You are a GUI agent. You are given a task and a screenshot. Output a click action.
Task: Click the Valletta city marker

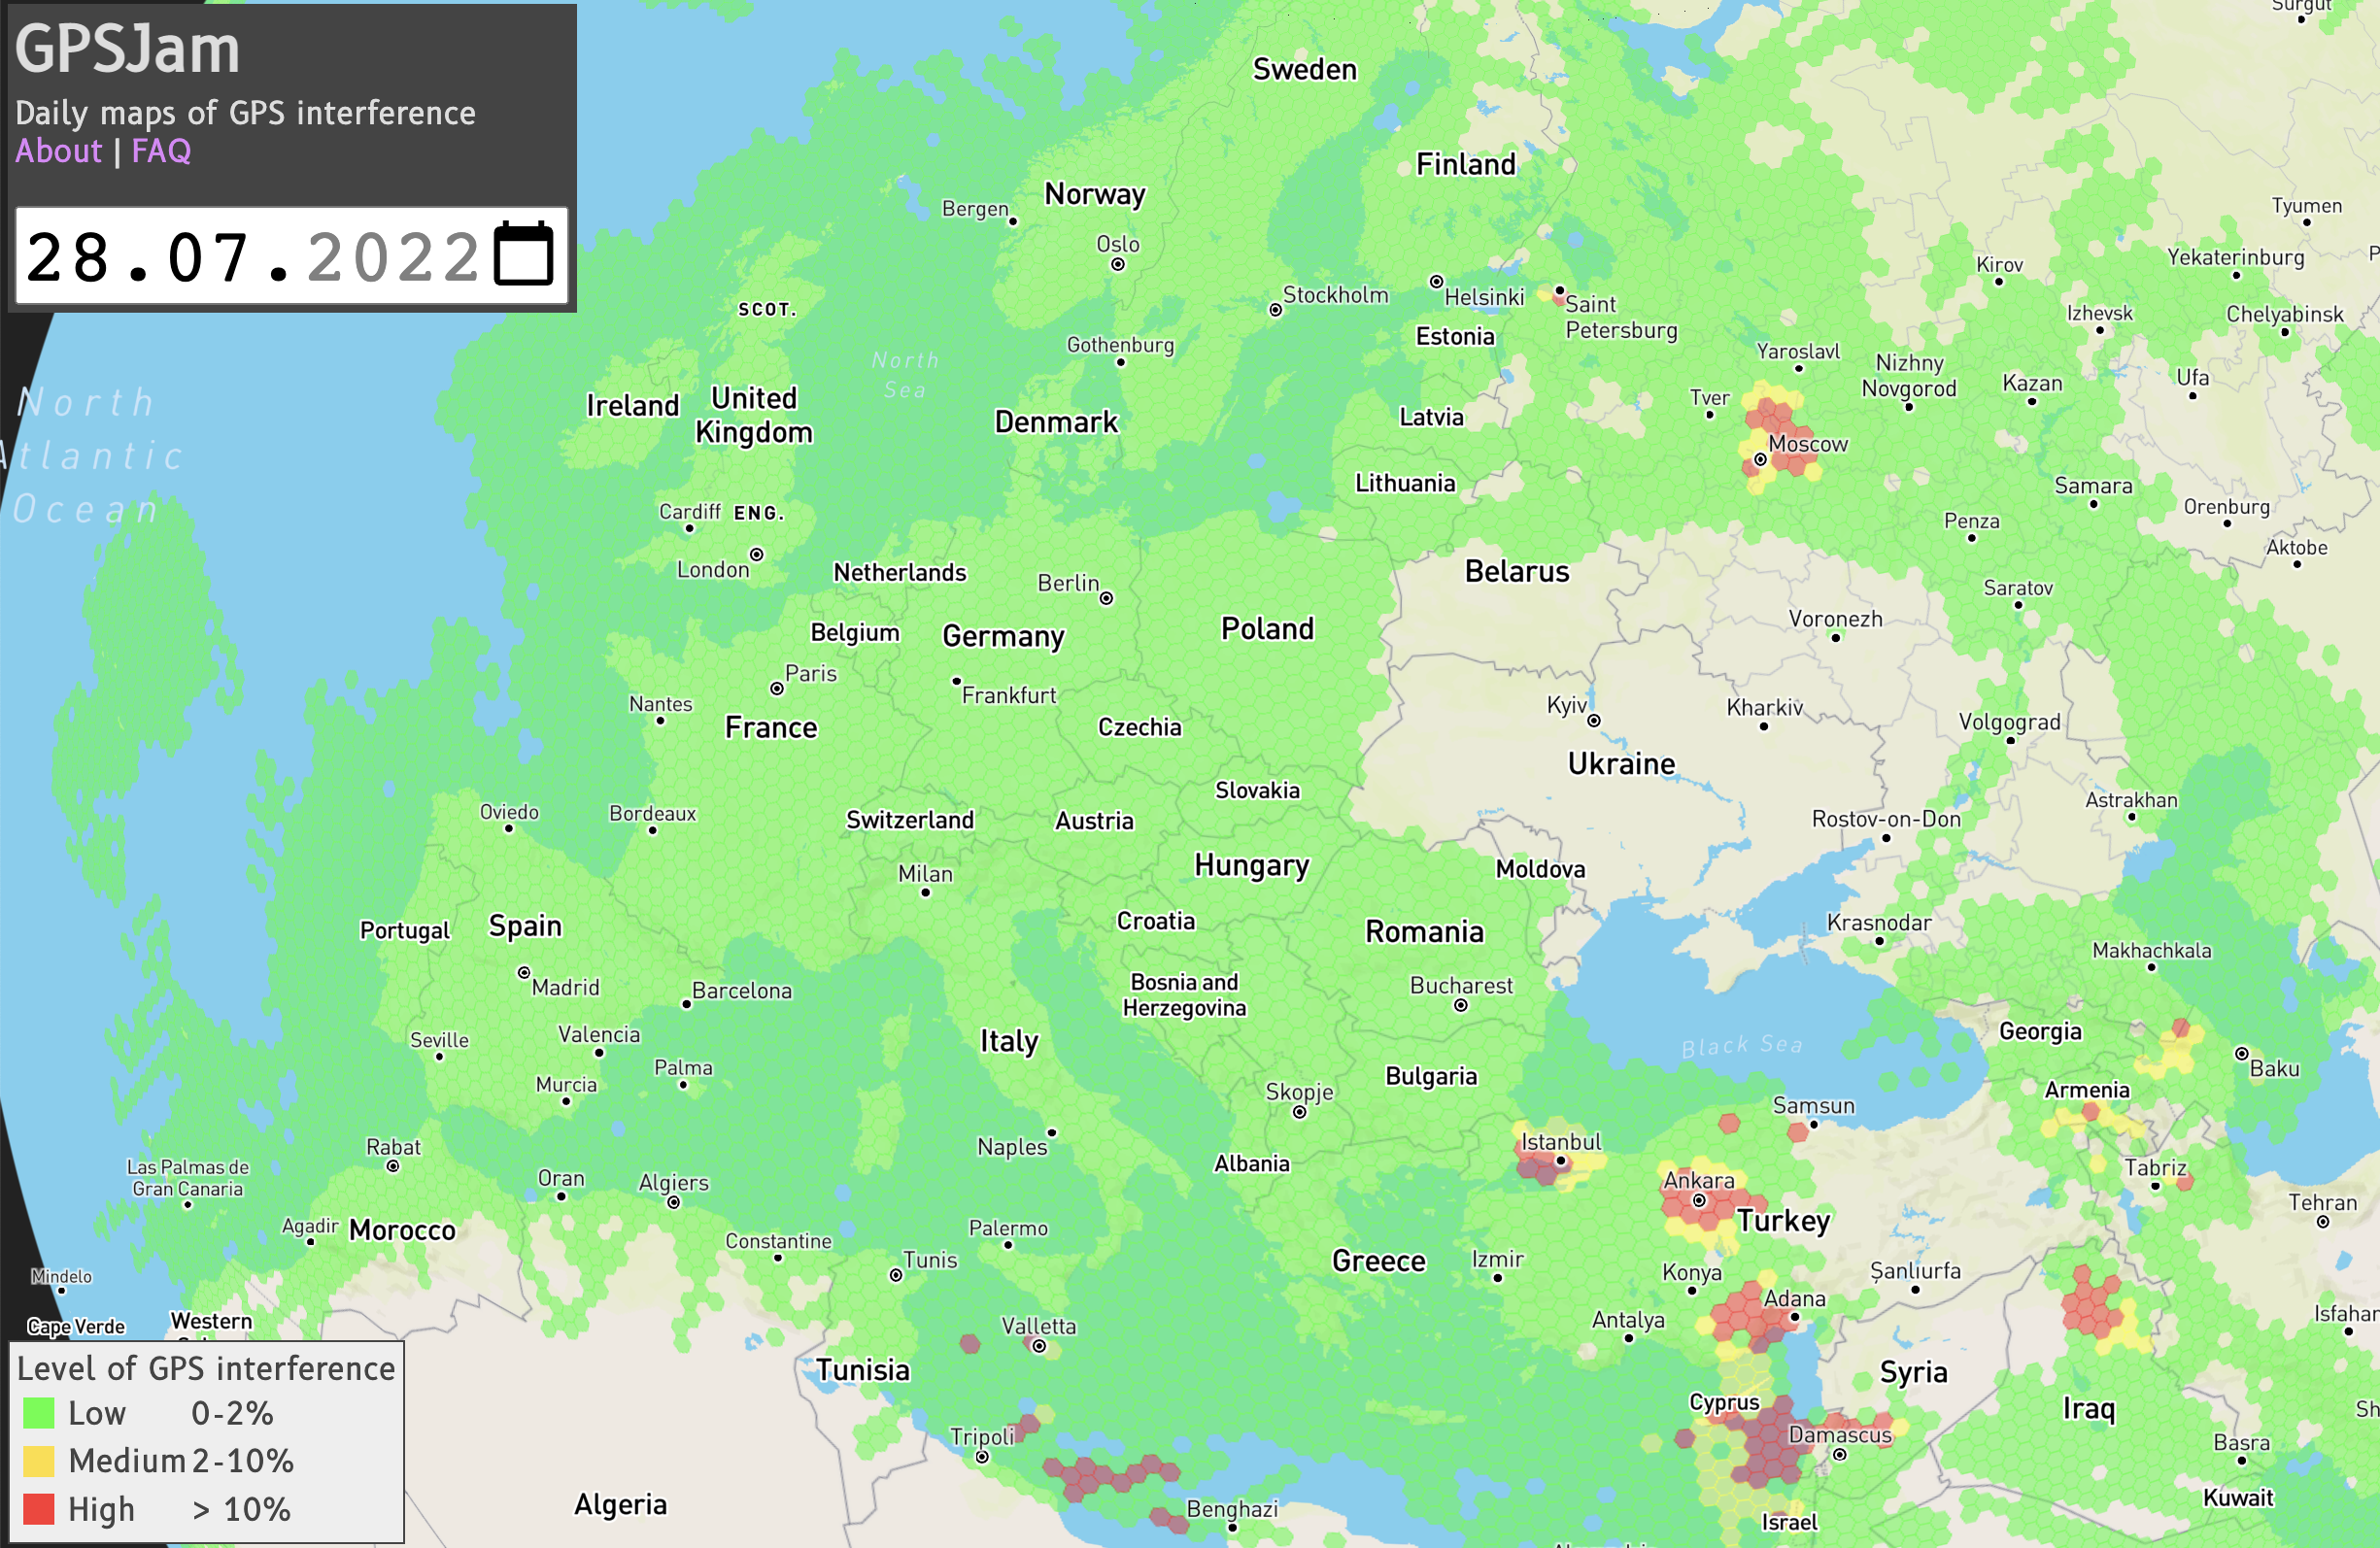(x=1039, y=1346)
